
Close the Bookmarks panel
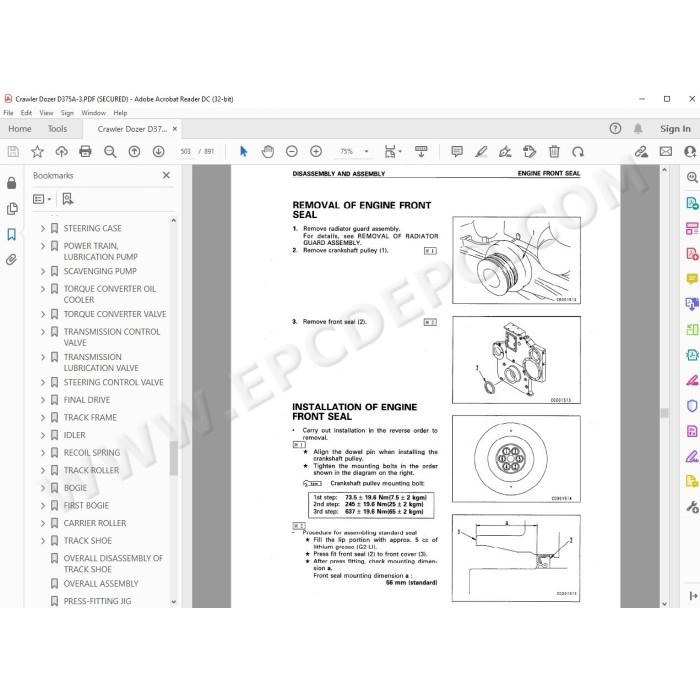click(166, 175)
